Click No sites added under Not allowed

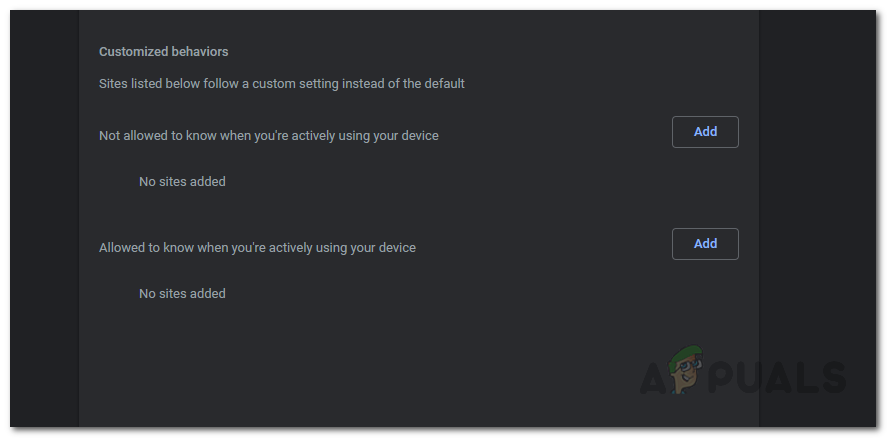pyautogui.click(x=182, y=182)
